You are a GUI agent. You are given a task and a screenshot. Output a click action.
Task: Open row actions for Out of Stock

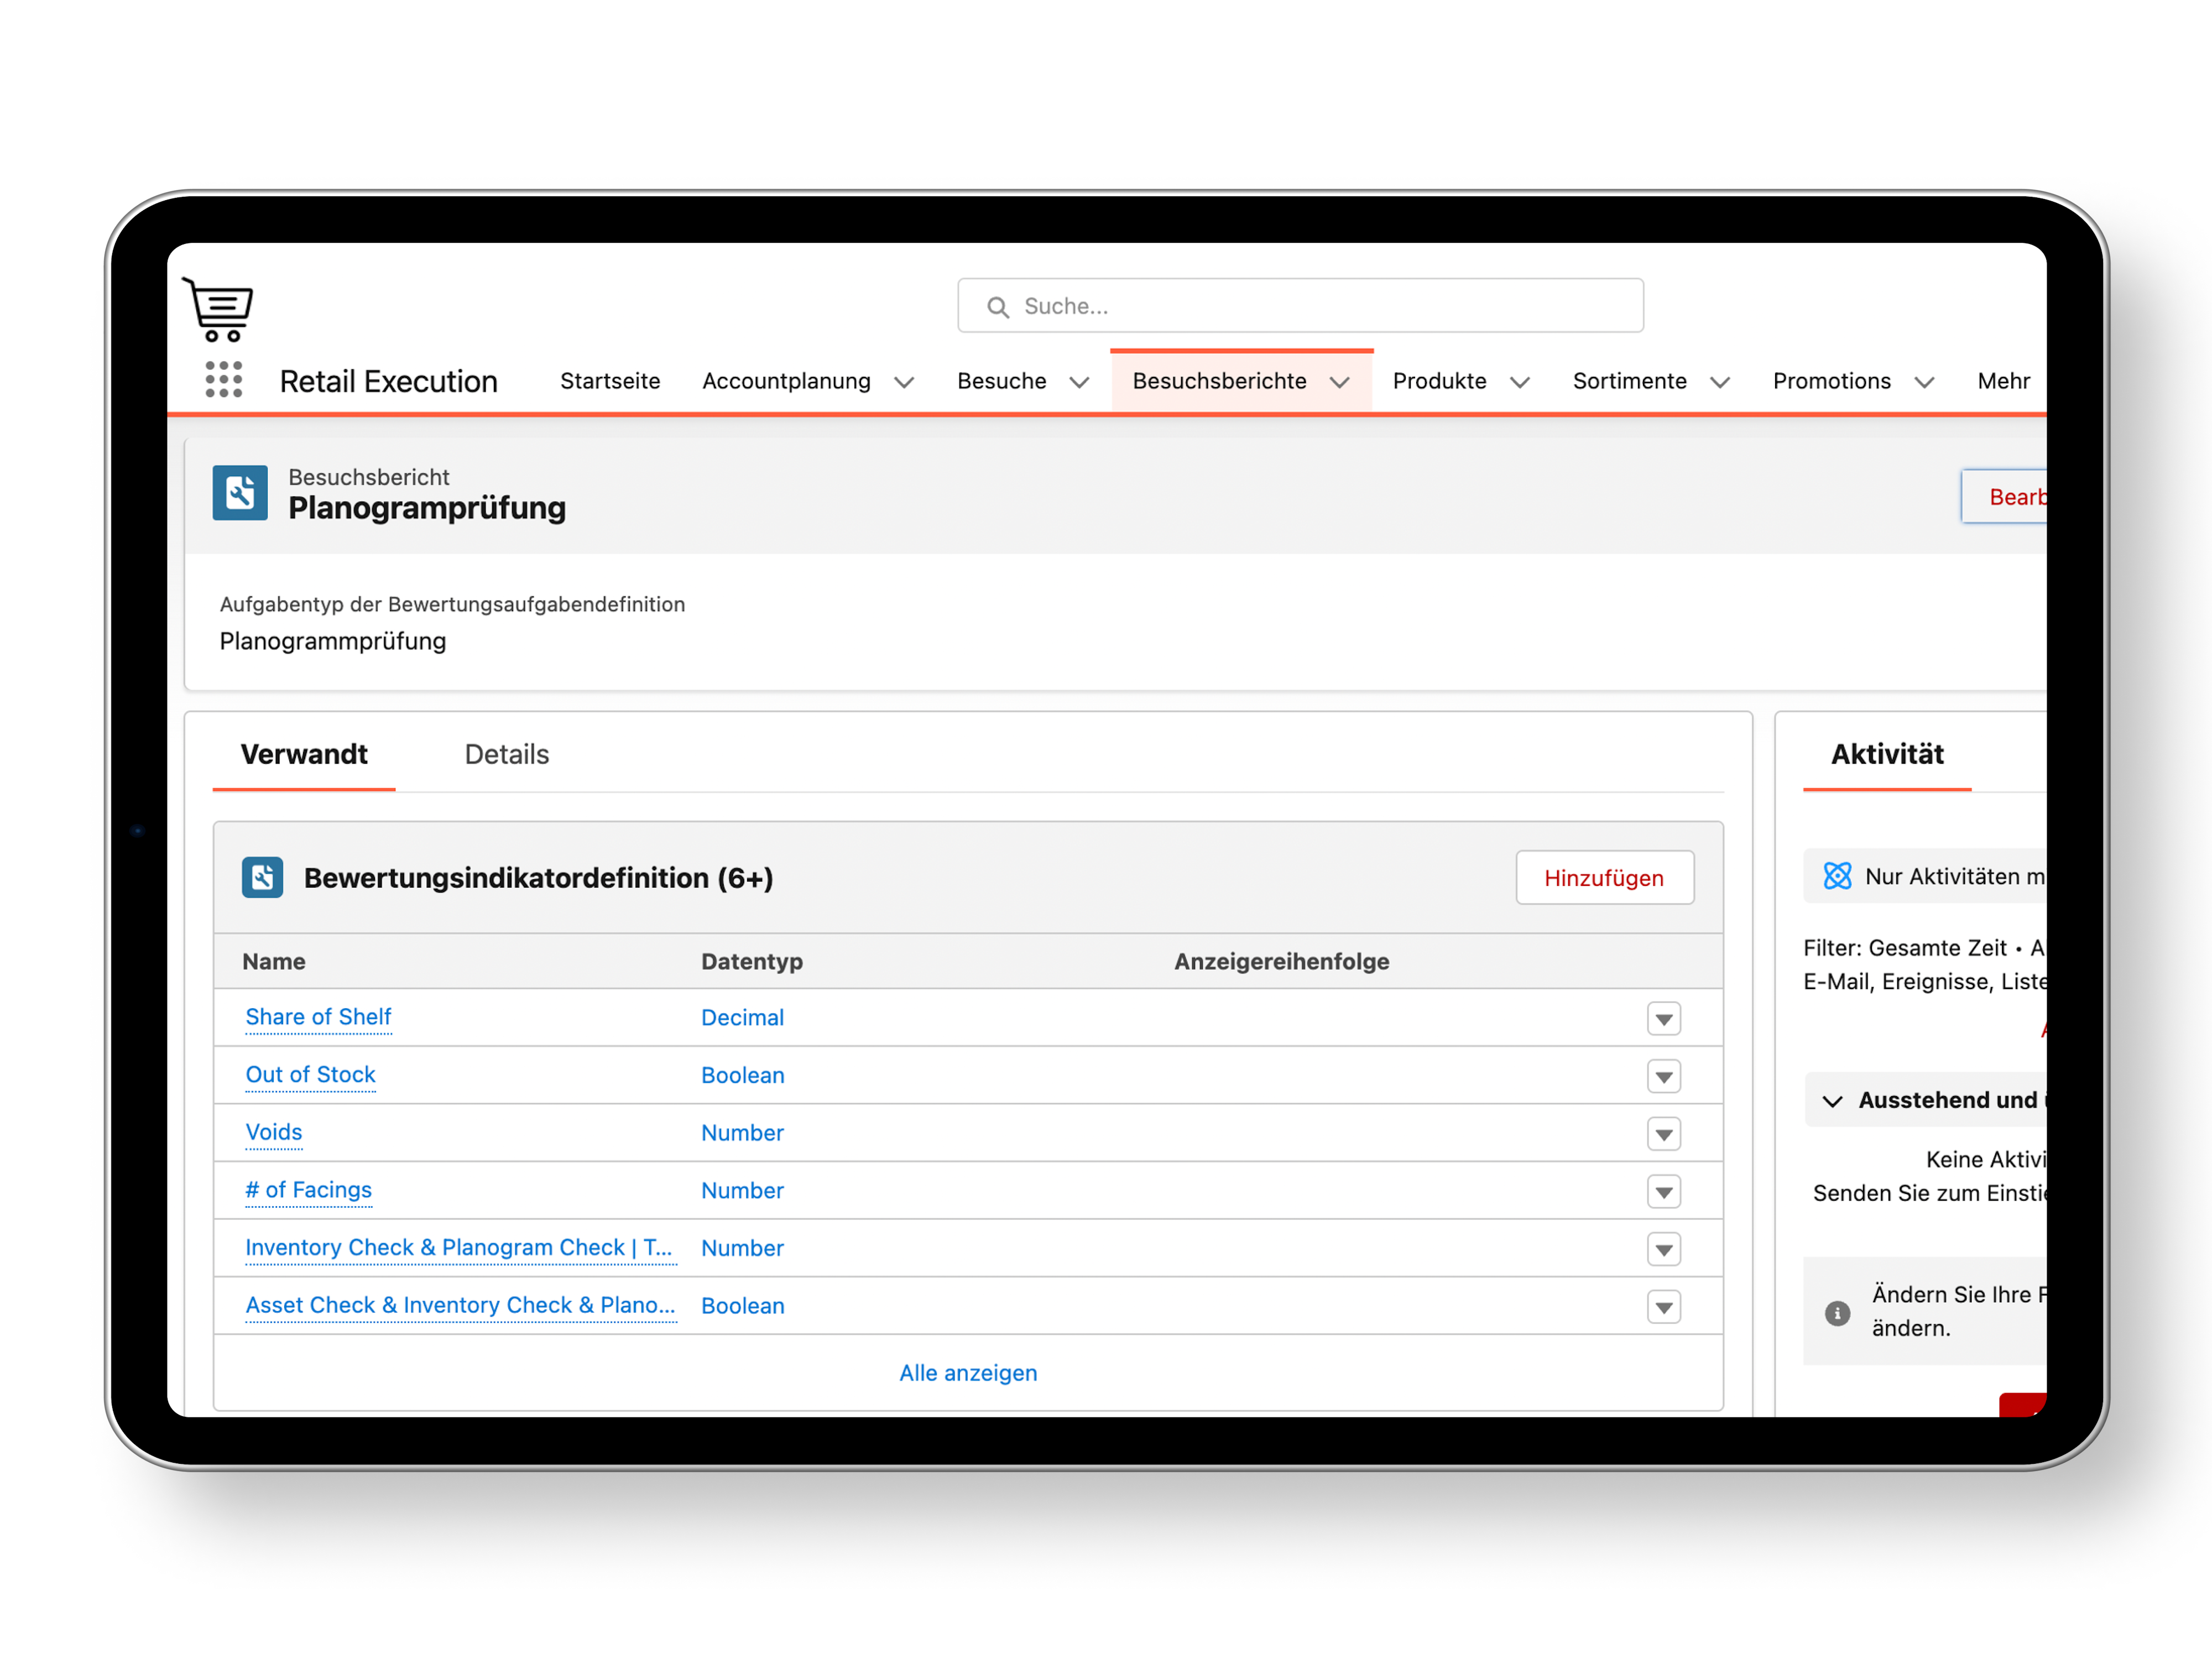[x=1663, y=1077]
